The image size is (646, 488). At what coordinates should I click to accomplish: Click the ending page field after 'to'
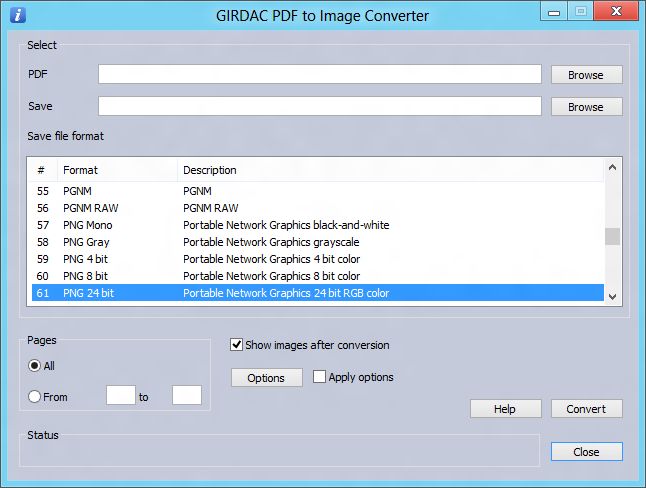point(187,395)
